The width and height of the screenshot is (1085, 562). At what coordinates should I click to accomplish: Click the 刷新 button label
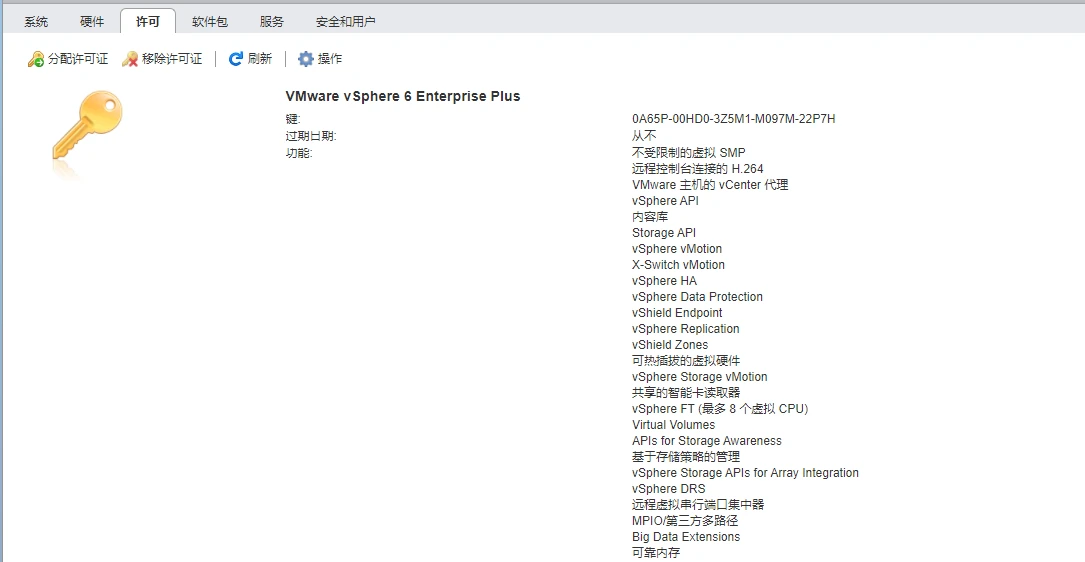(x=259, y=59)
